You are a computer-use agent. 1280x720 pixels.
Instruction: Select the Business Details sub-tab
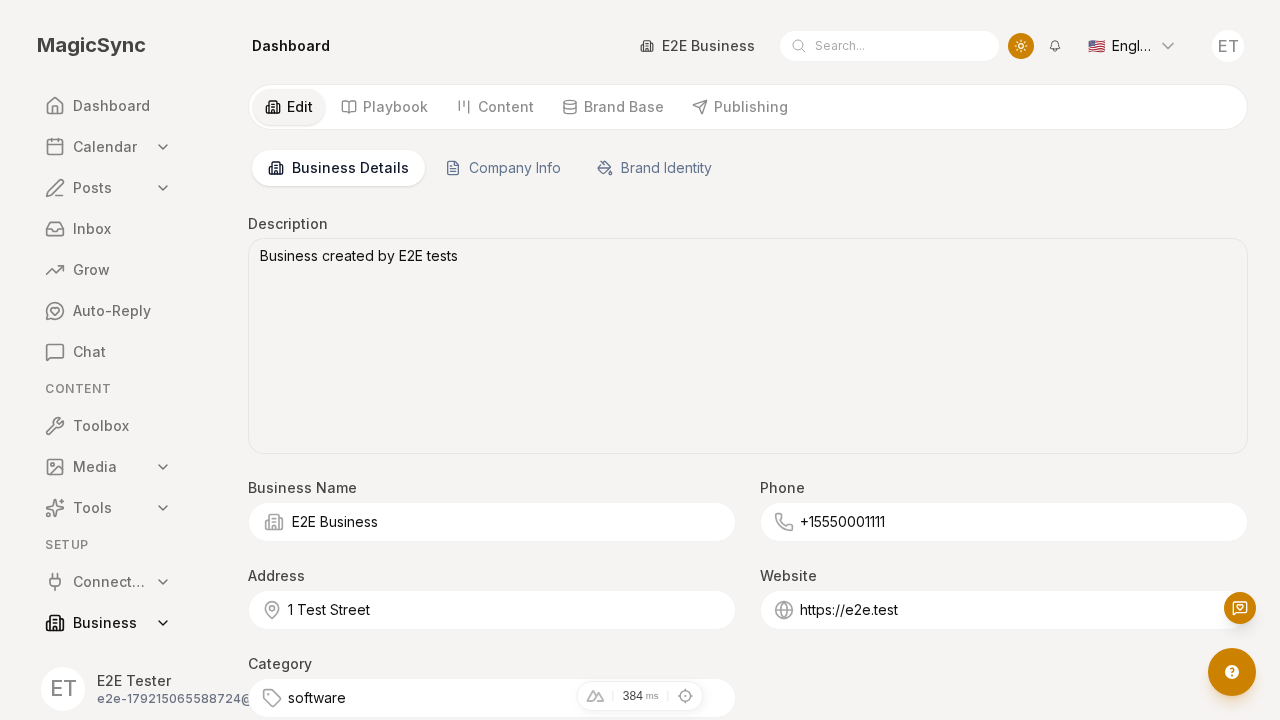(x=339, y=168)
